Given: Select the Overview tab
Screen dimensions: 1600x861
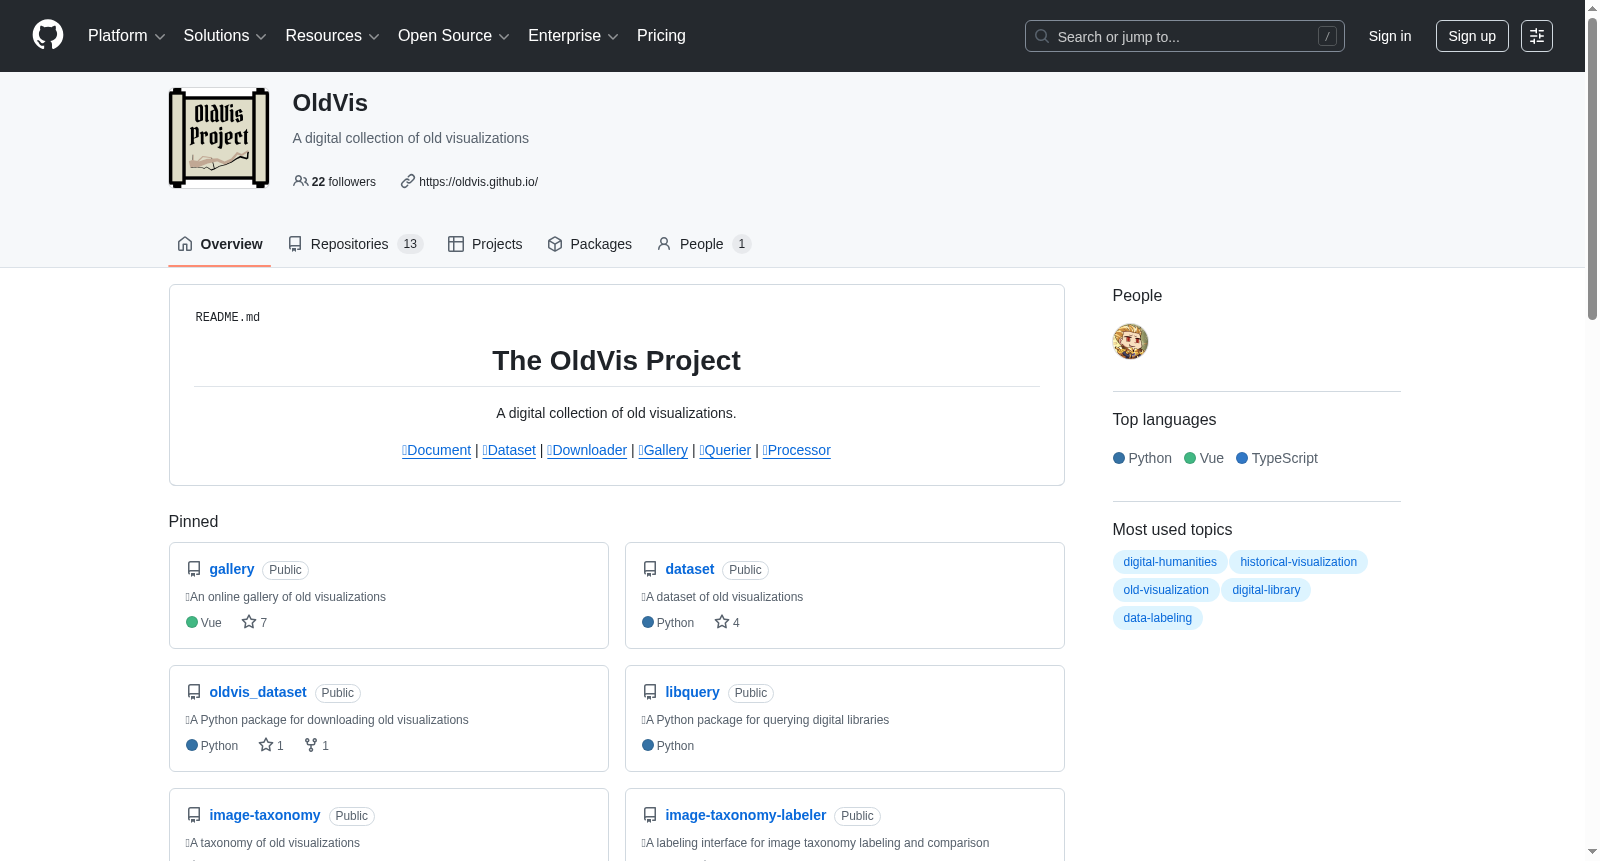Looking at the screenshot, I should (x=220, y=244).
